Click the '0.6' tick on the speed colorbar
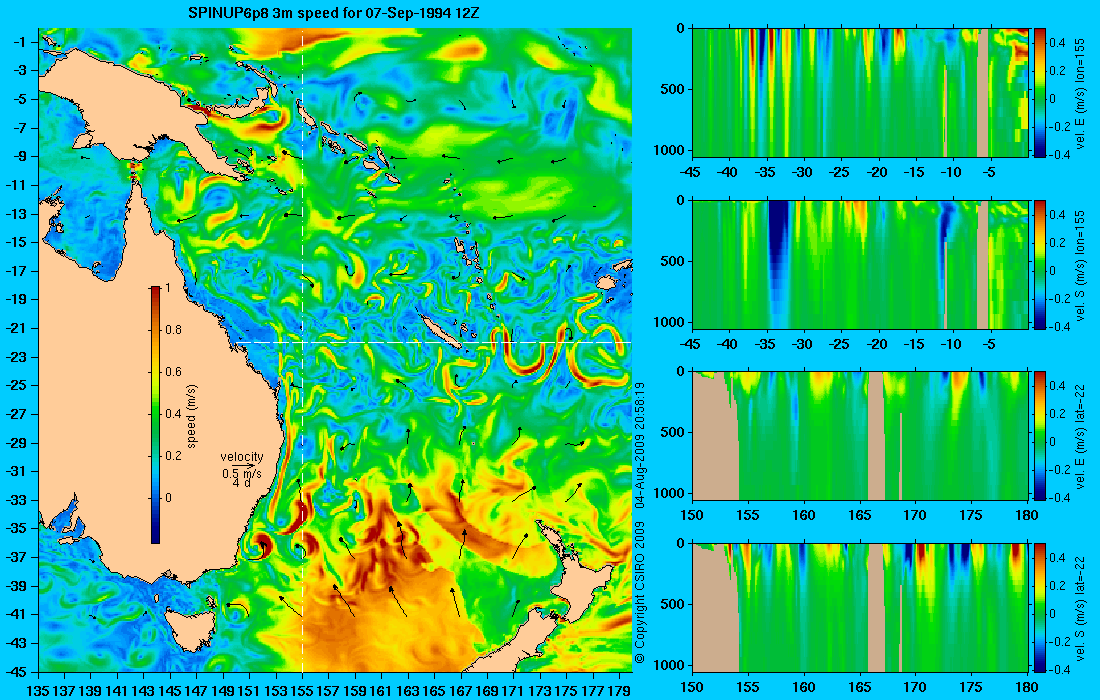 point(173,372)
